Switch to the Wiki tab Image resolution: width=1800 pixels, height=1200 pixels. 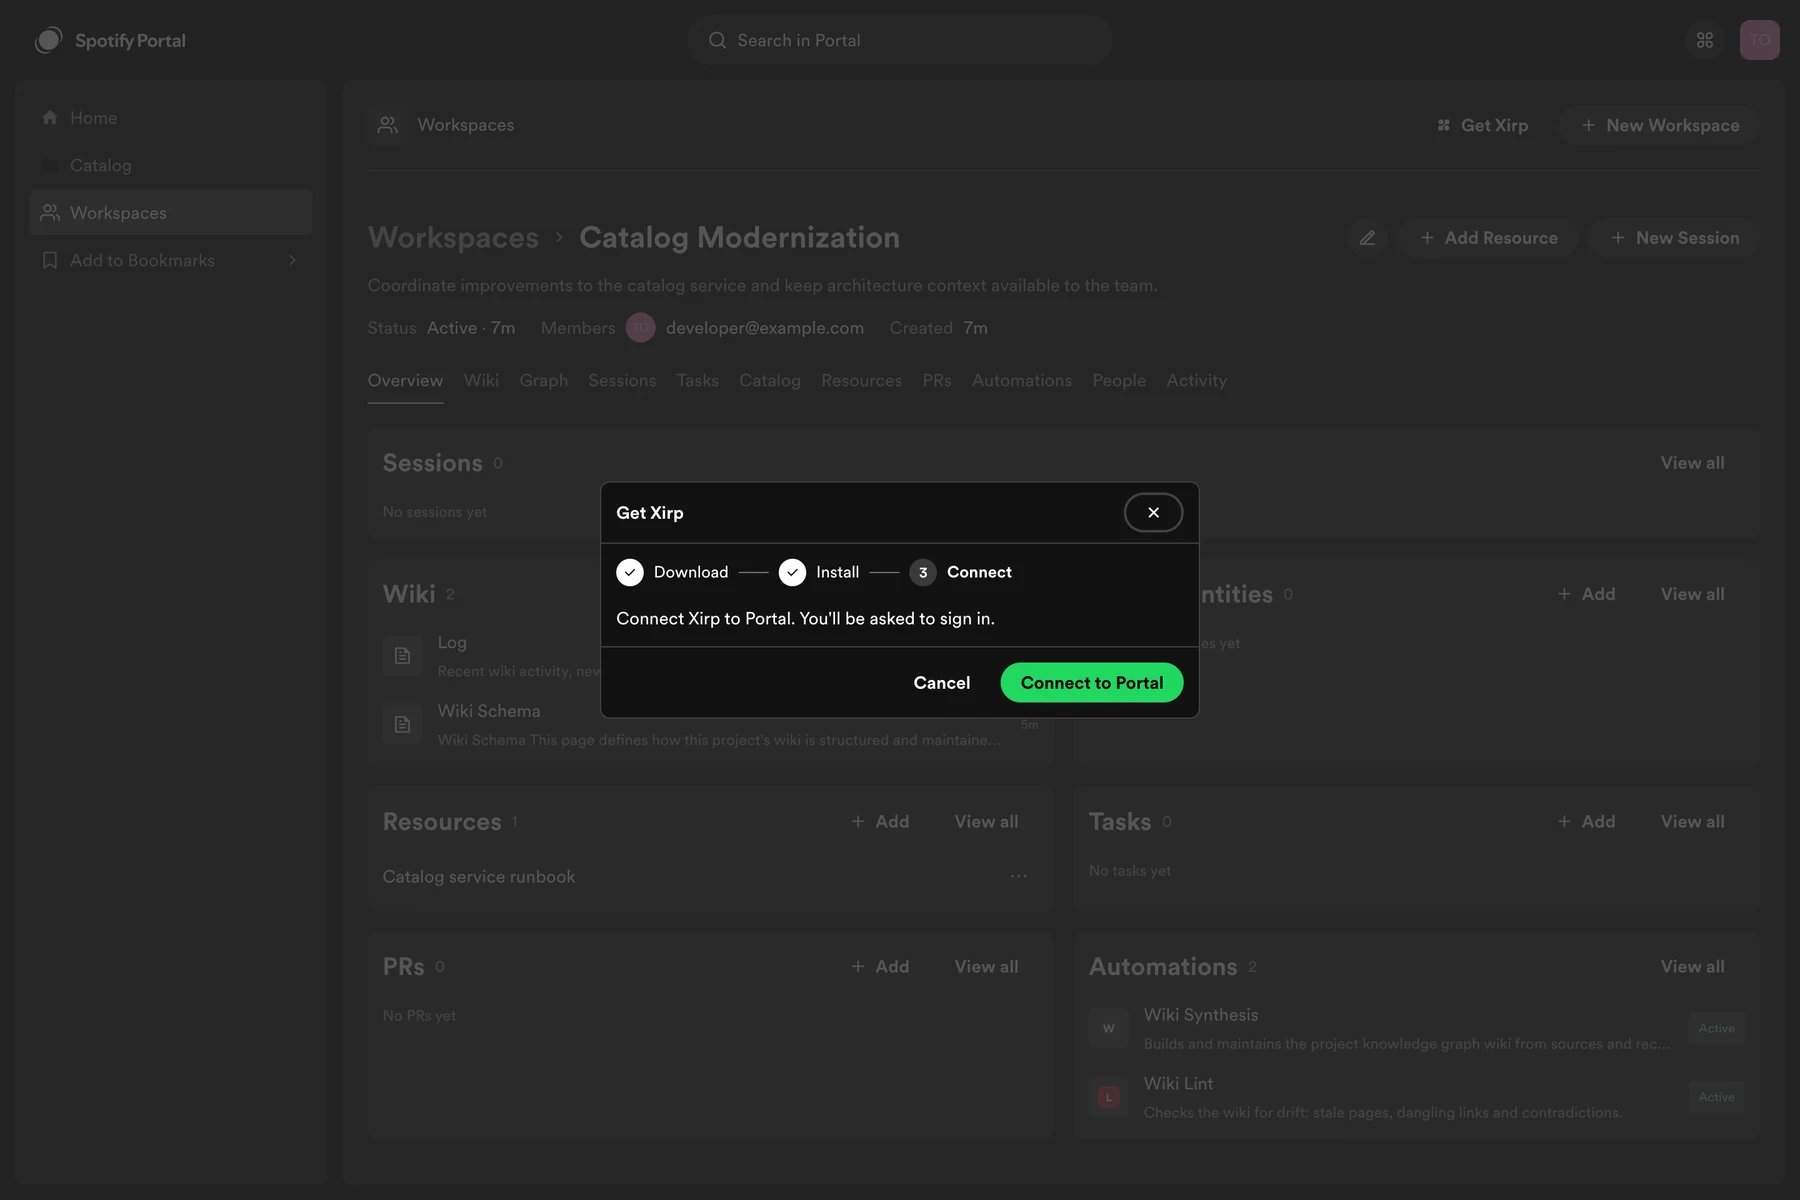481,381
